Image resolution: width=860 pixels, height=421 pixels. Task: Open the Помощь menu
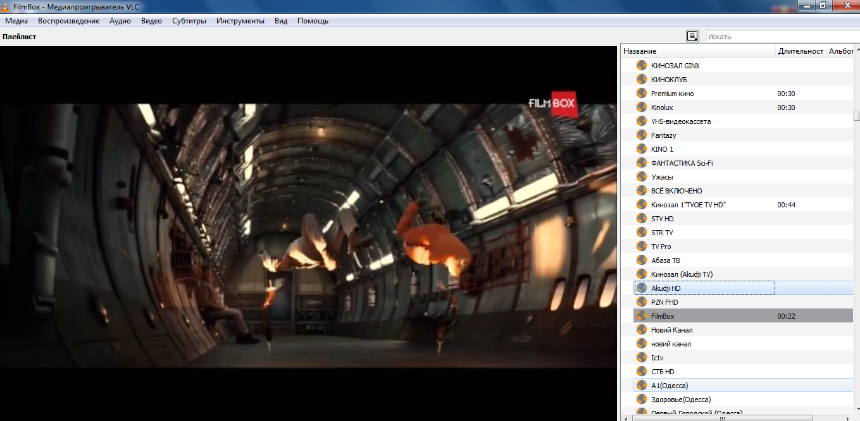[x=313, y=21]
